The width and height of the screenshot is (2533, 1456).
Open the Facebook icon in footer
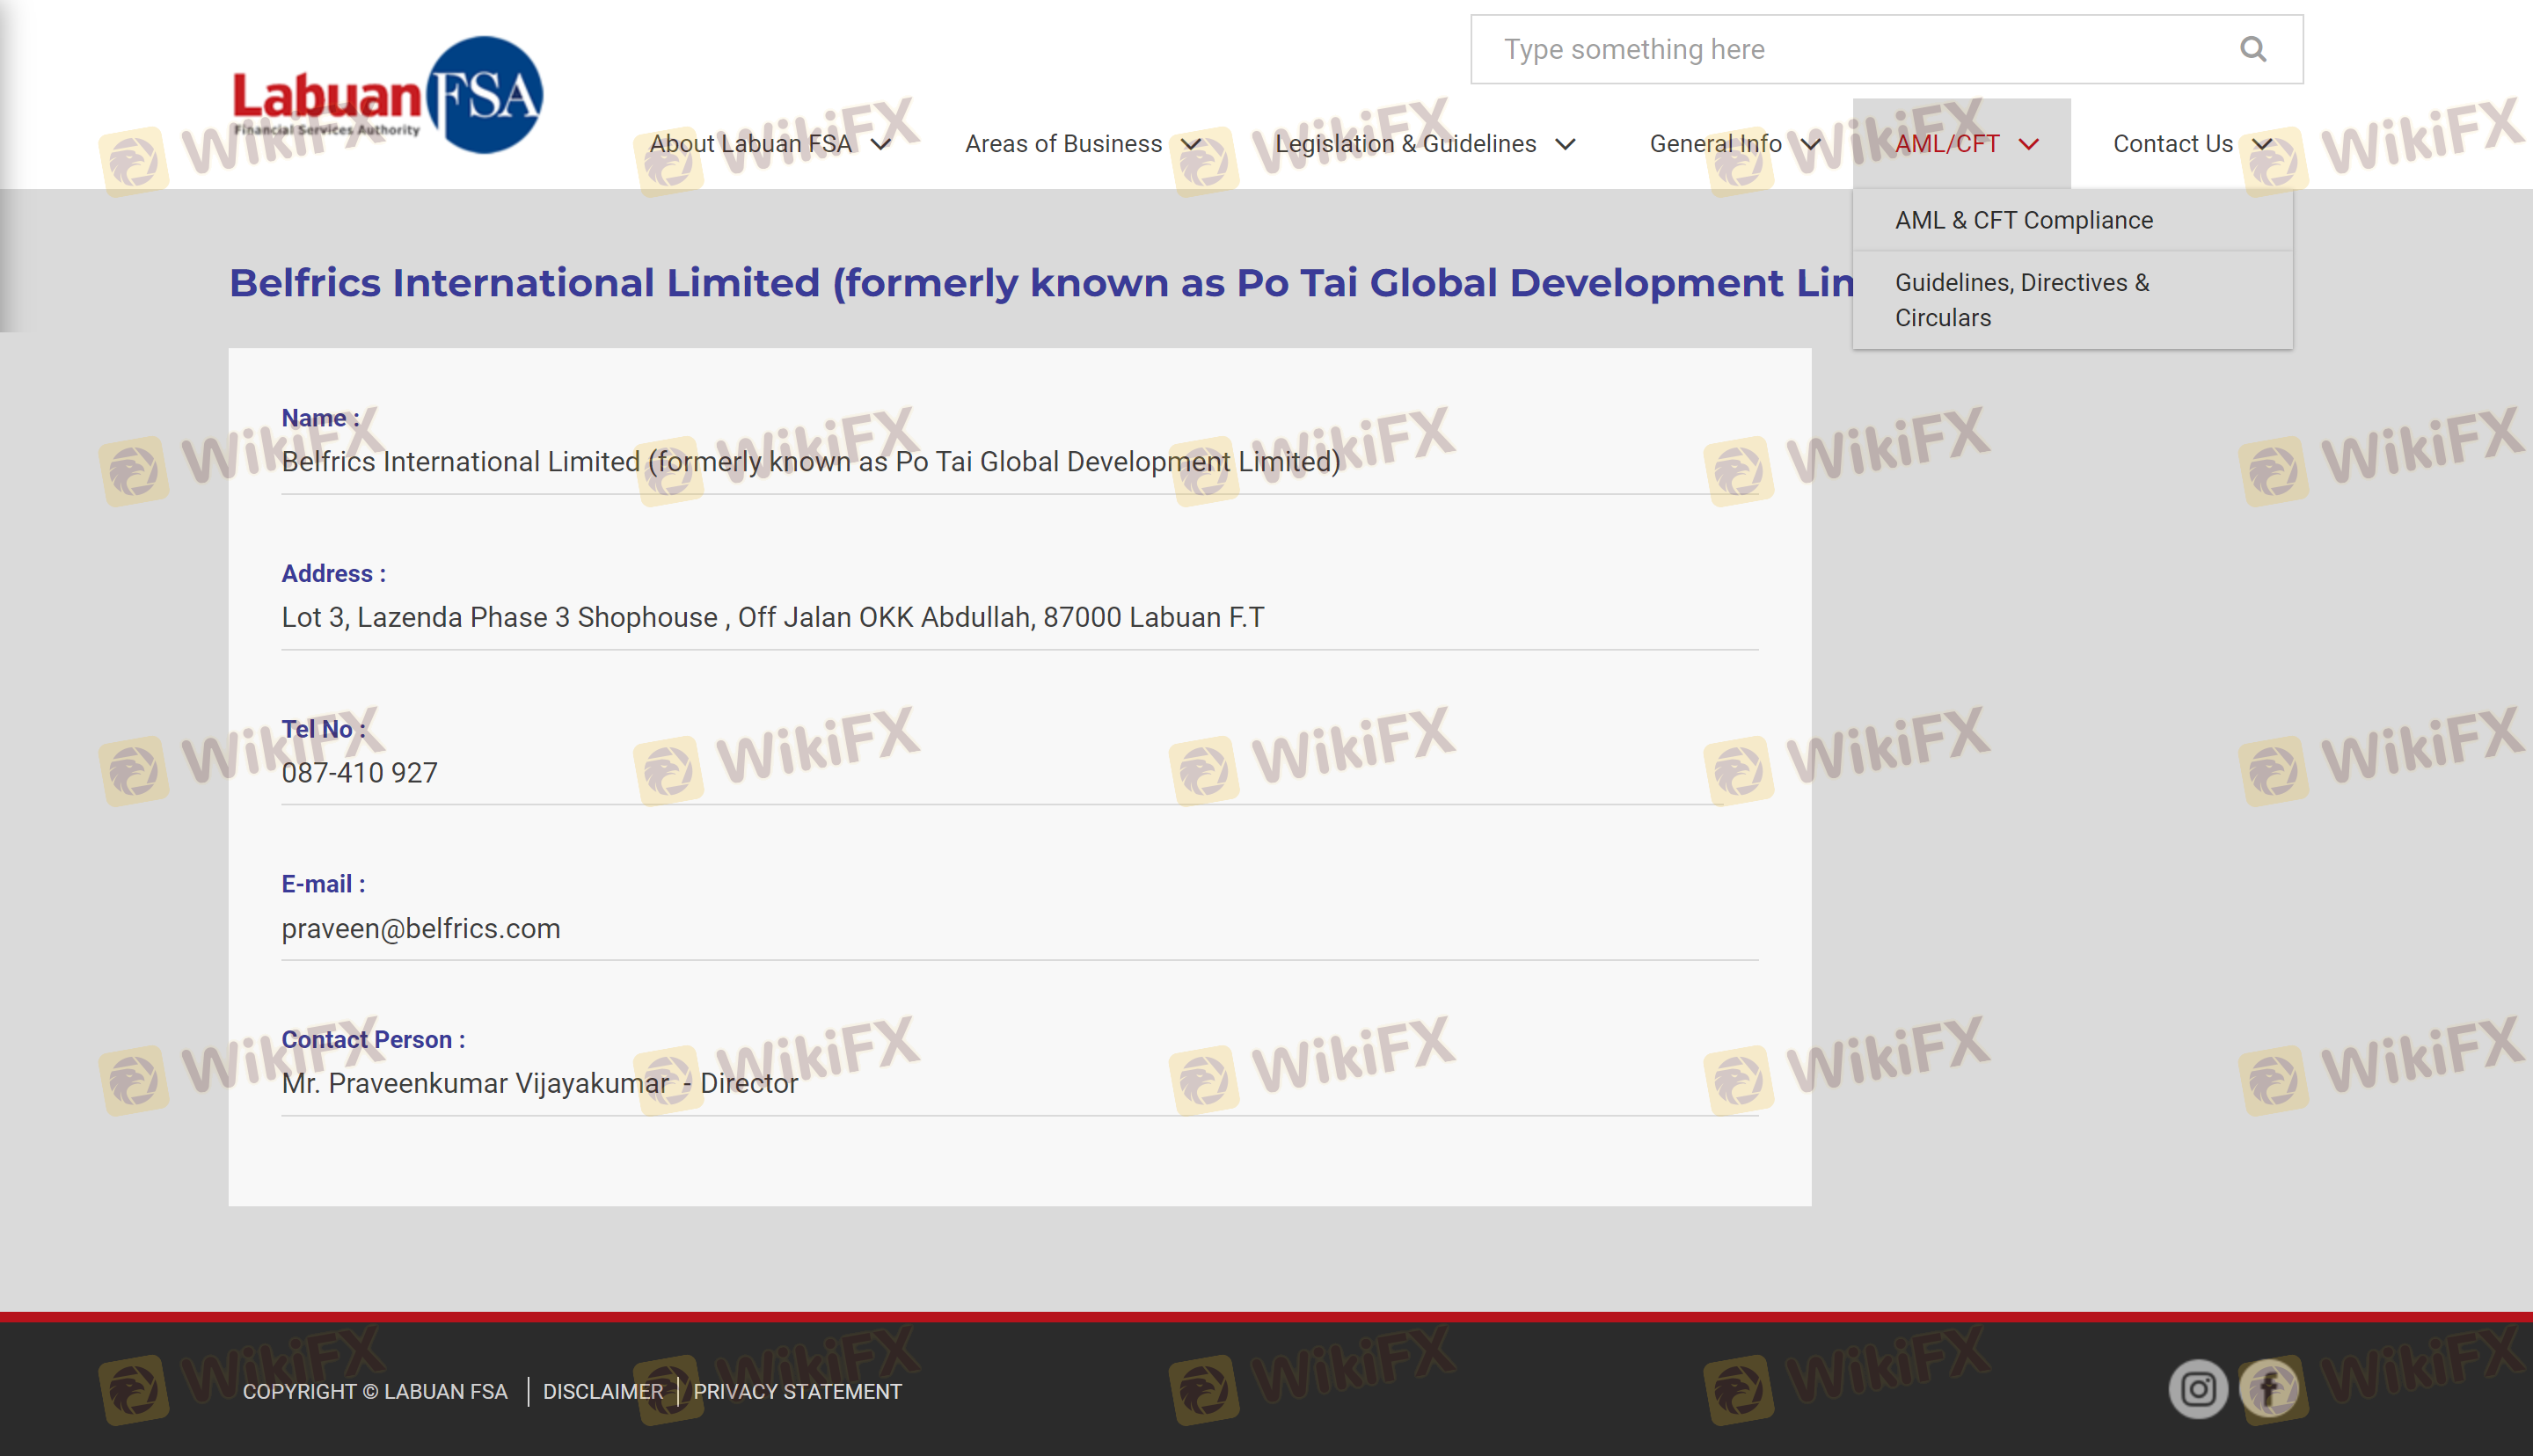pos(2268,1389)
